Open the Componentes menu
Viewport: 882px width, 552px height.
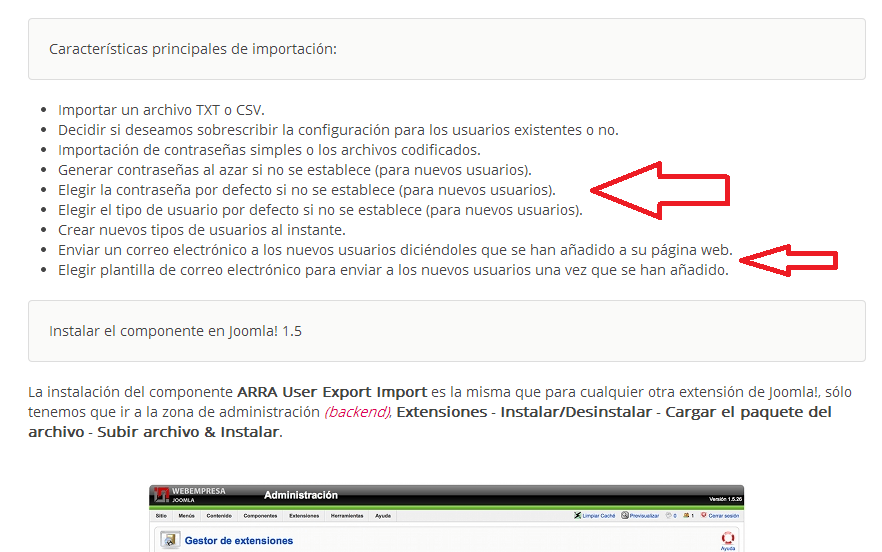(x=260, y=515)
